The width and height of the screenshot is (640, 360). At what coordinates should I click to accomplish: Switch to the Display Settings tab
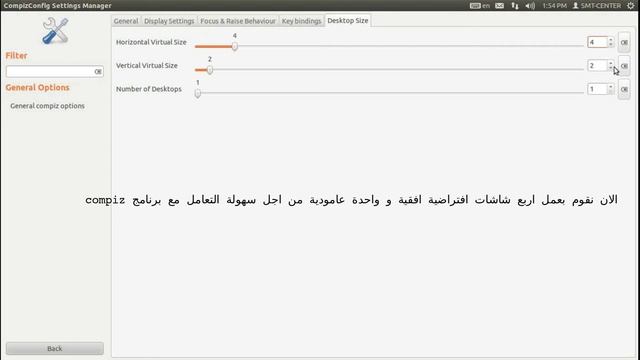coord(169,21)
